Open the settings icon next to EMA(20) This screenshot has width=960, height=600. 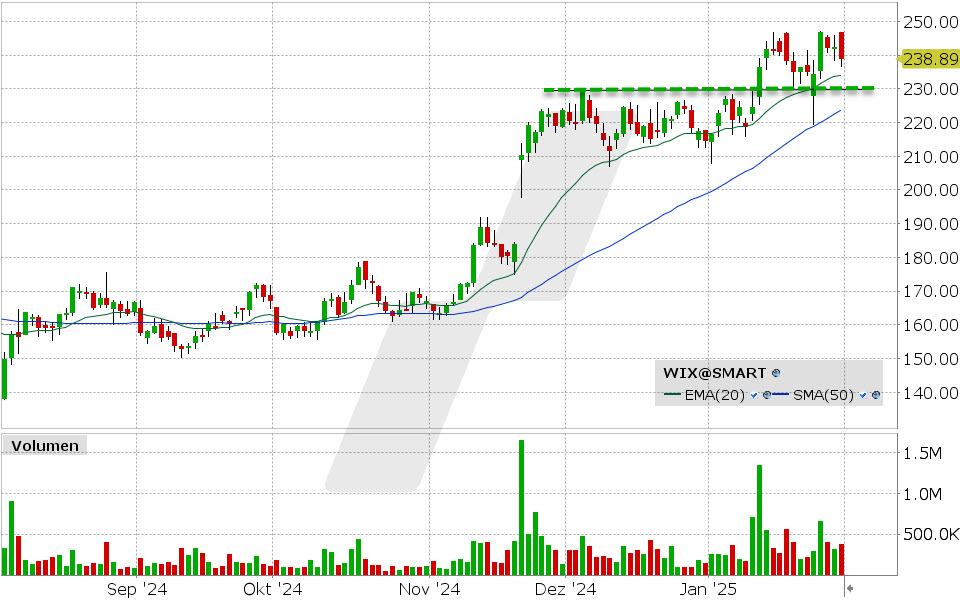(x=767, y=396)
